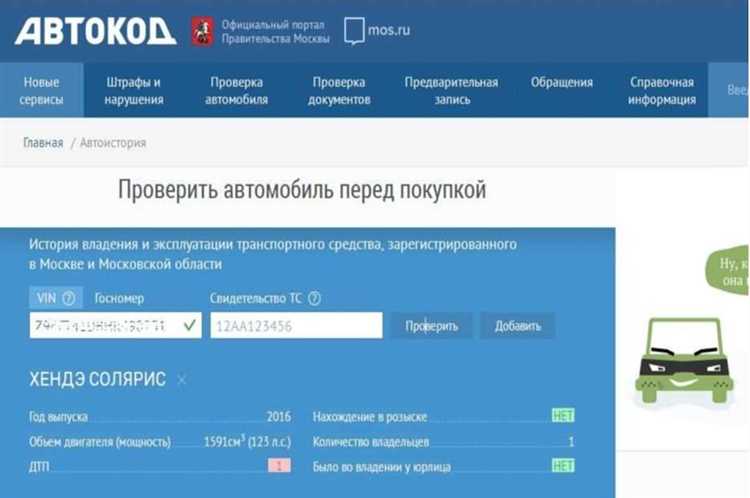Click the АВТОКОД logo
The image size is (750, 498).
coord(95,32)
